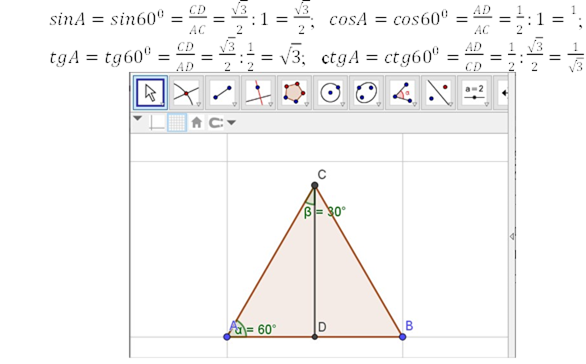Choose the Intersect/Point tool
The image size is (586, 364).
[x=186, y=93]
